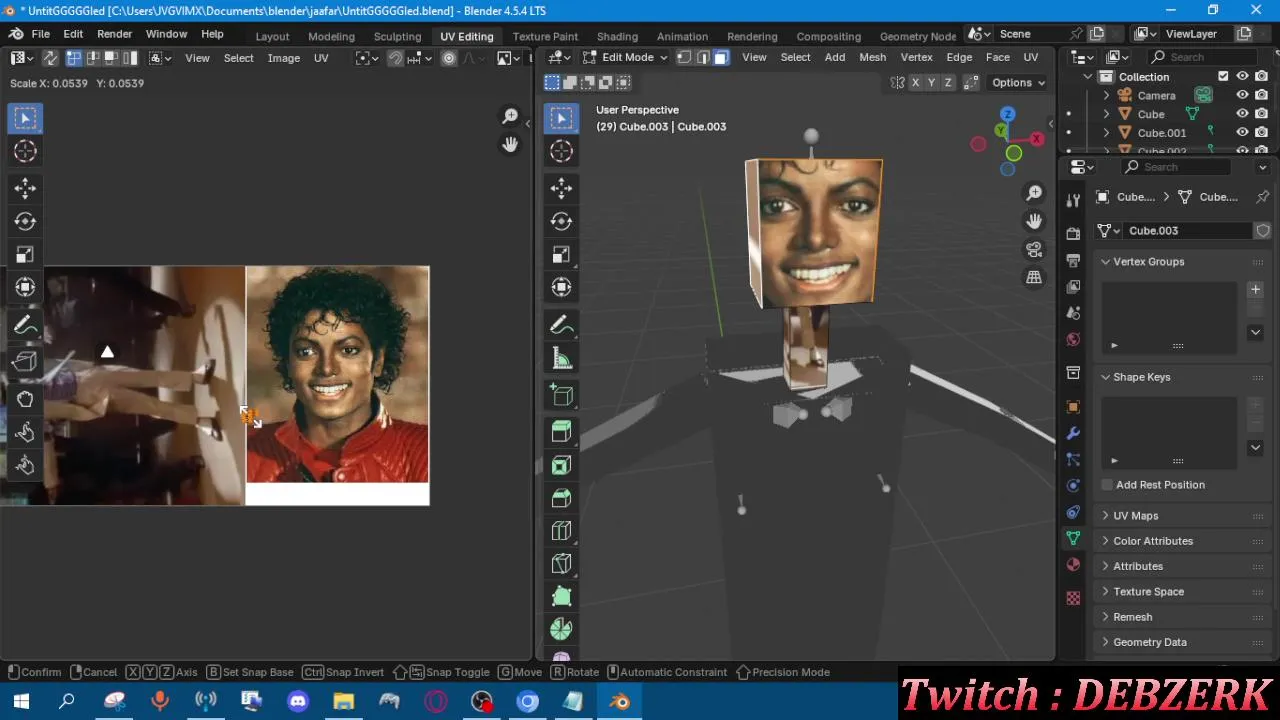Toggle UV sync selection in UV editor header

[x=51, y=58]
